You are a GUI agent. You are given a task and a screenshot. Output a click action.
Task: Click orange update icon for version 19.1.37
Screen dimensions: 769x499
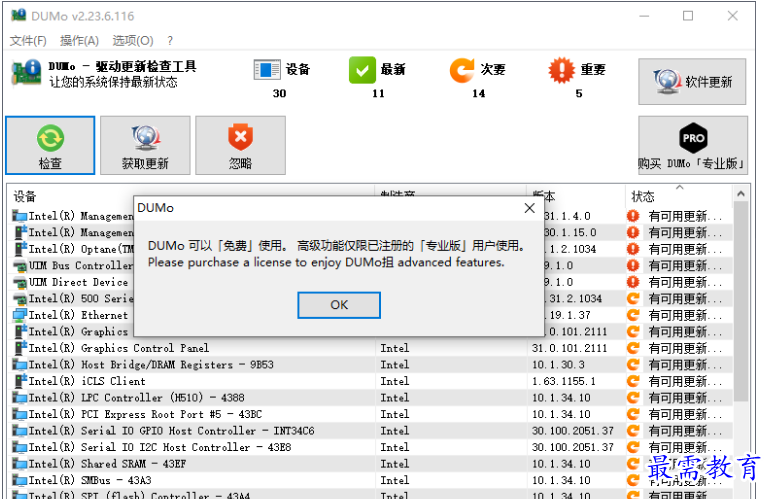[633, 315]
